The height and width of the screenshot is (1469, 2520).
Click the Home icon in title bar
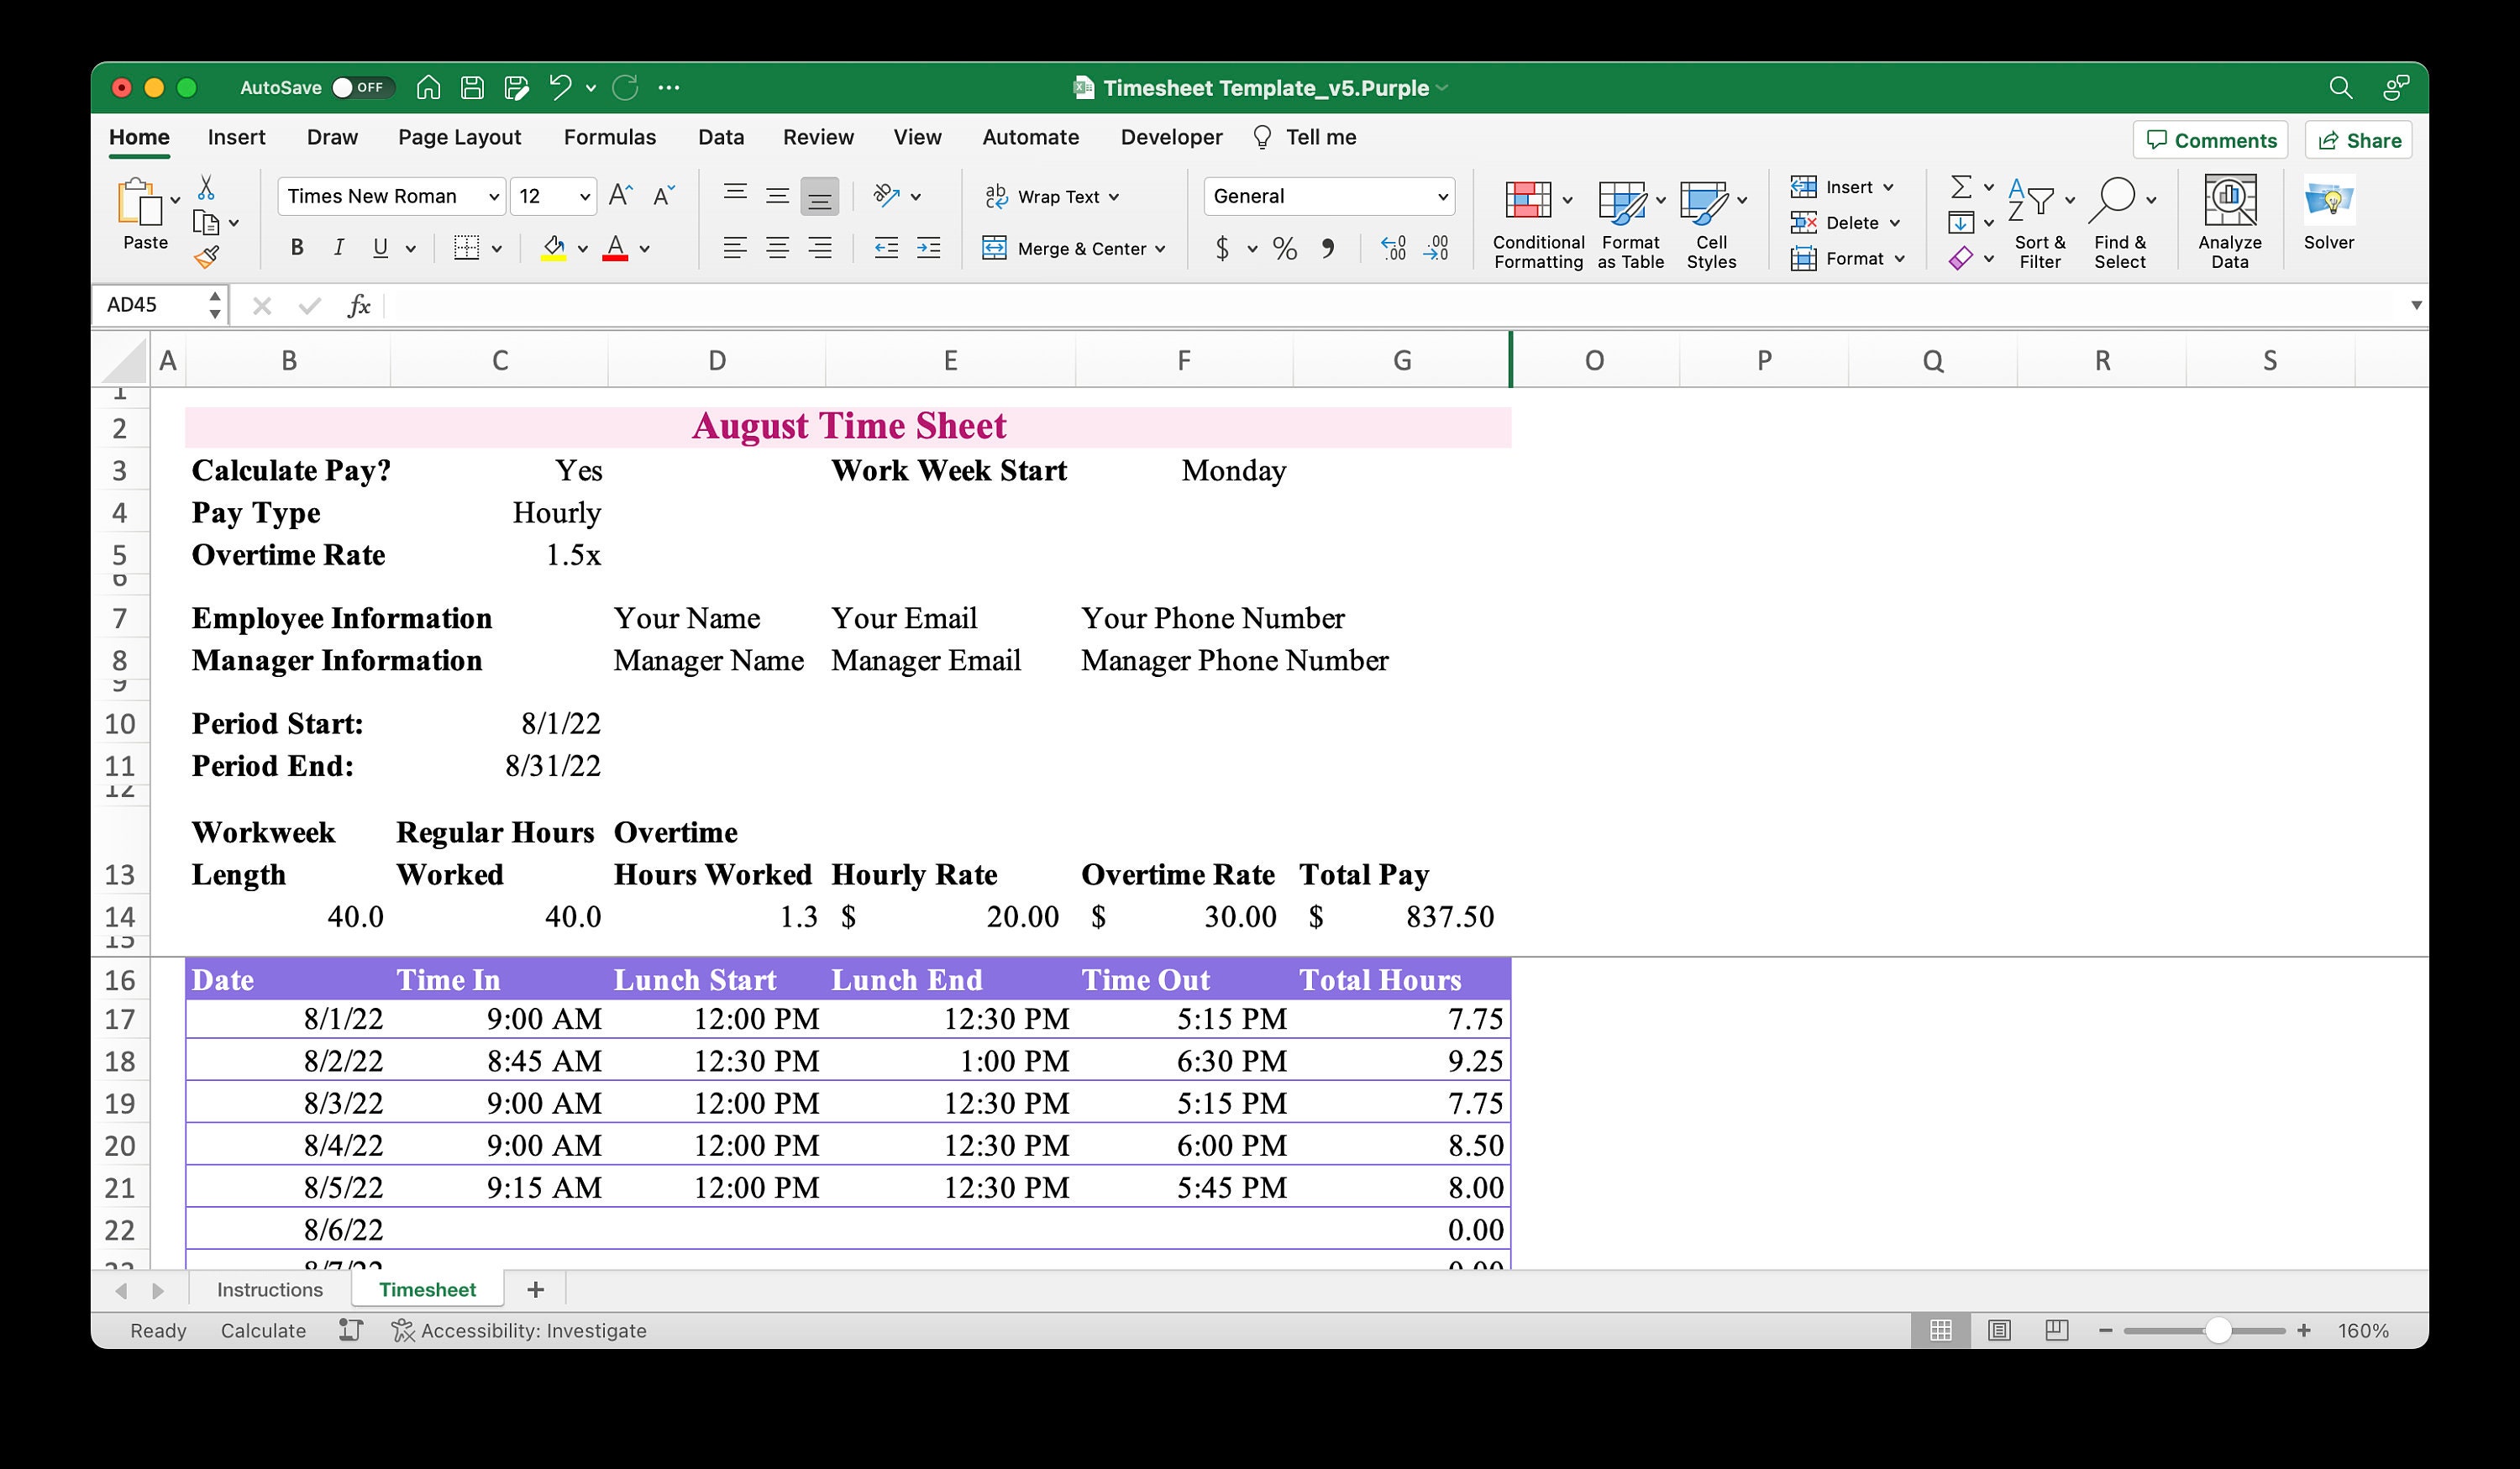428,88
